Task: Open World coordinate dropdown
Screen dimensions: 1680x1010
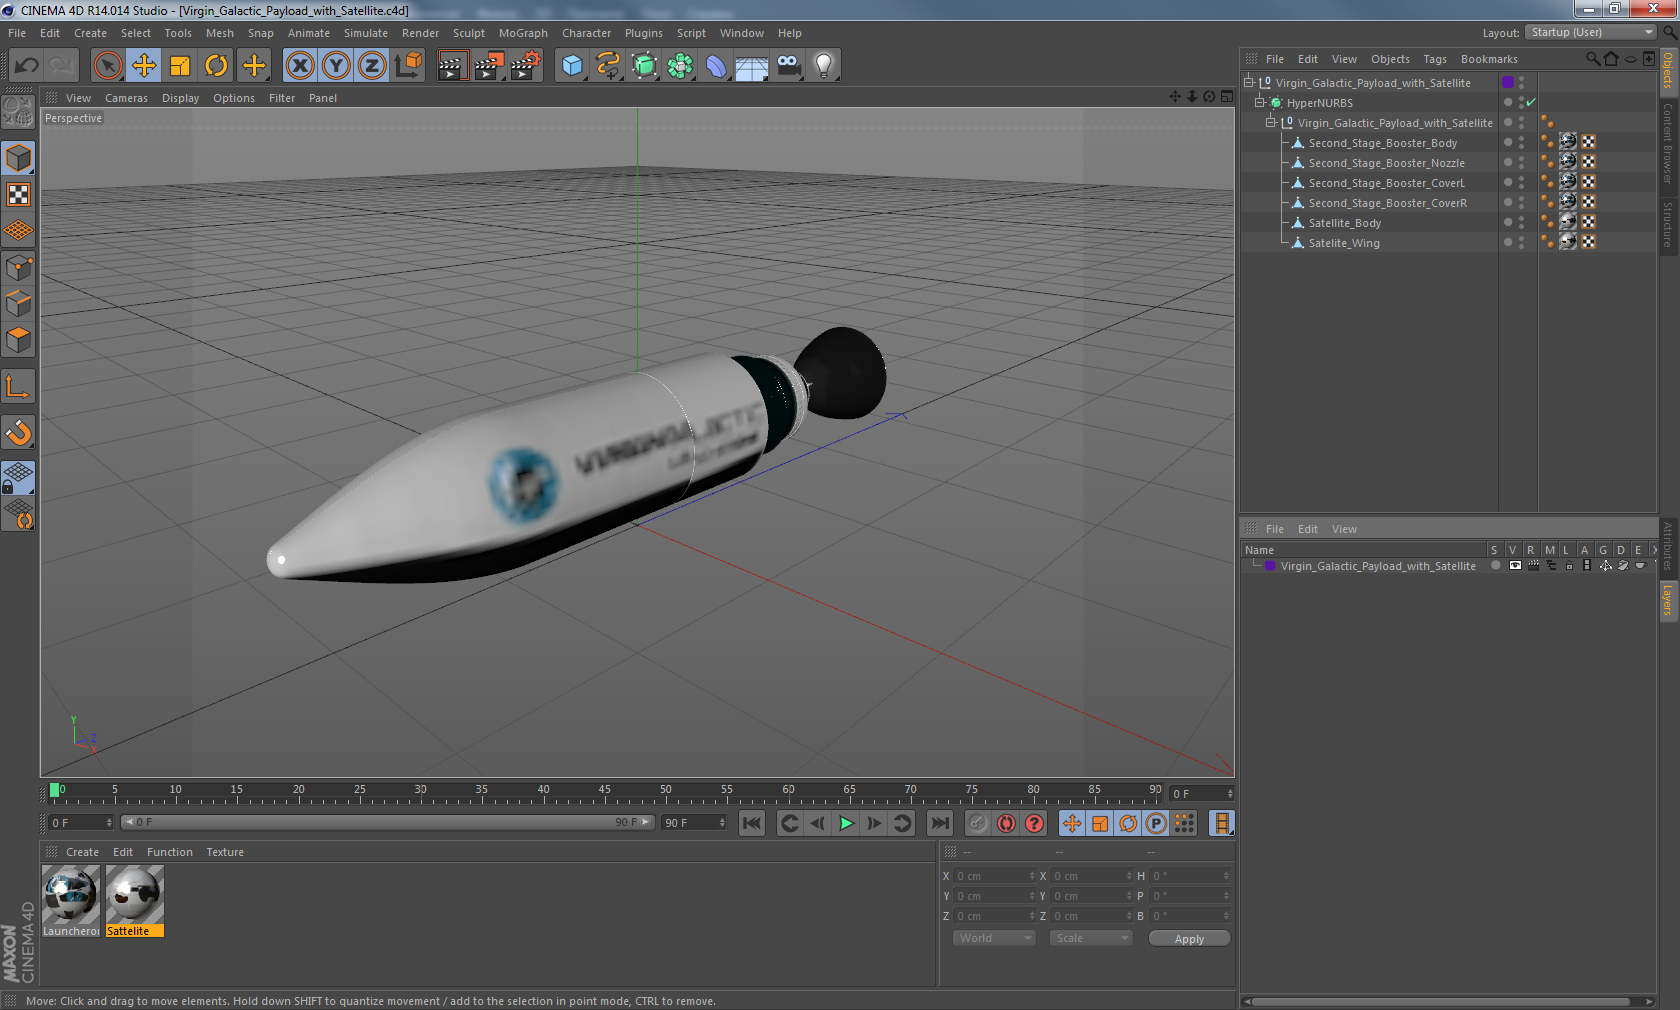Action: point(993,938)
